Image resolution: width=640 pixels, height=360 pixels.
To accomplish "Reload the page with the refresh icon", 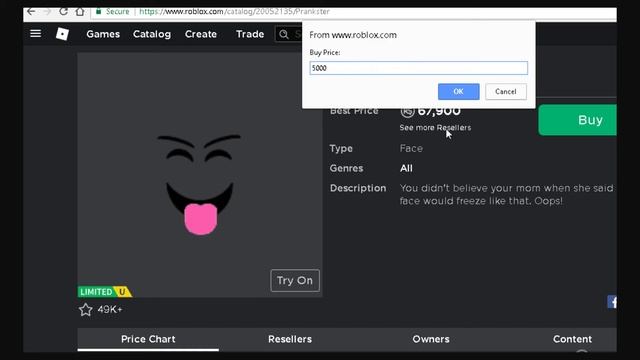I will point(63,11).
